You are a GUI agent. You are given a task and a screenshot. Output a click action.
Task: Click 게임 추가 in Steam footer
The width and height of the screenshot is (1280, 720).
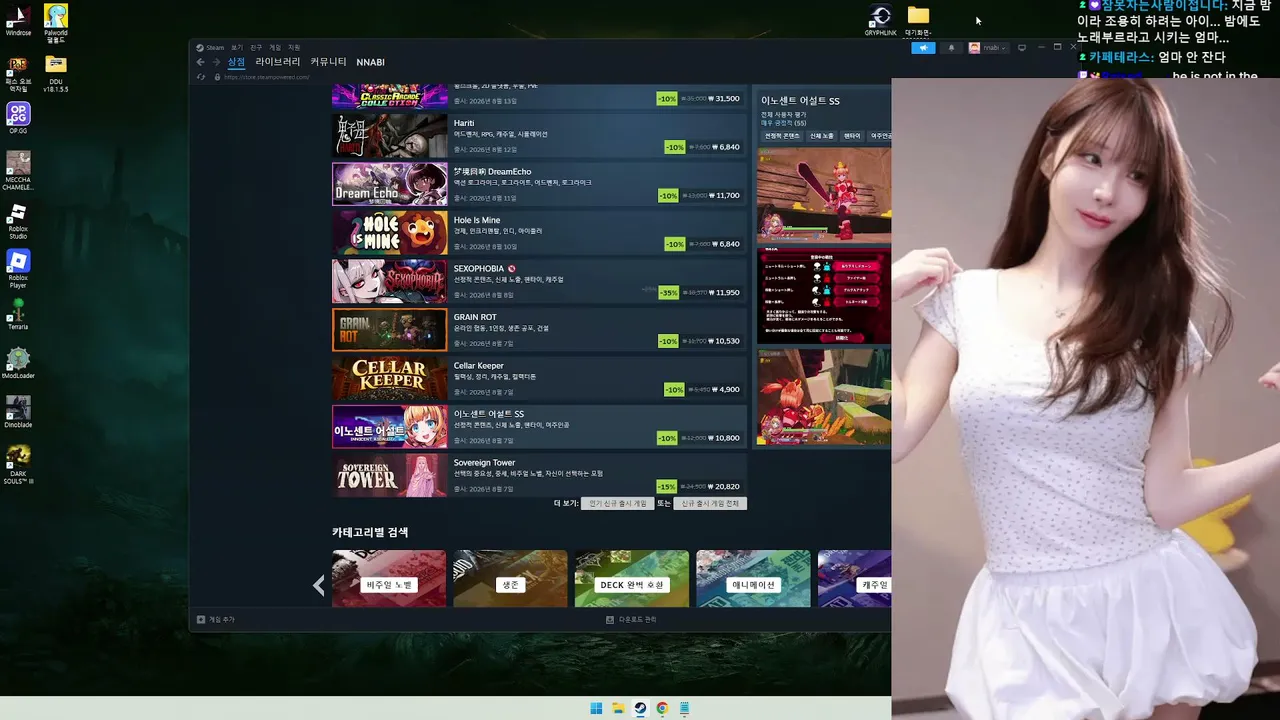(216, 620)
